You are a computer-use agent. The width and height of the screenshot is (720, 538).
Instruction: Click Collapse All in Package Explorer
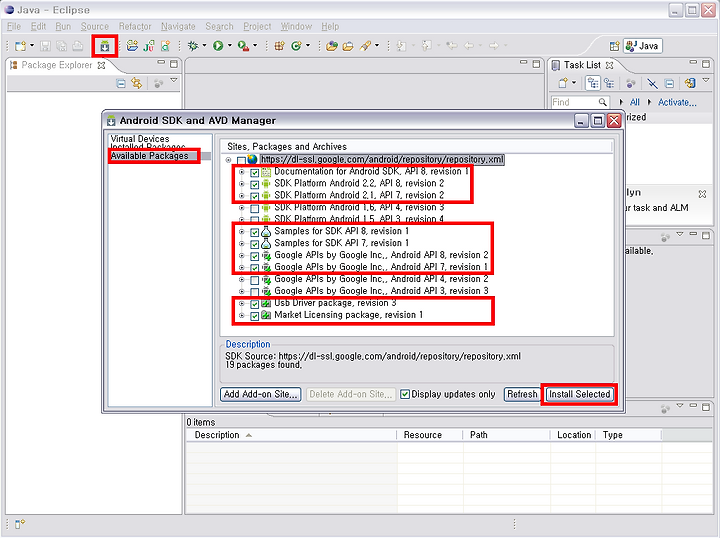click(121, 84)
